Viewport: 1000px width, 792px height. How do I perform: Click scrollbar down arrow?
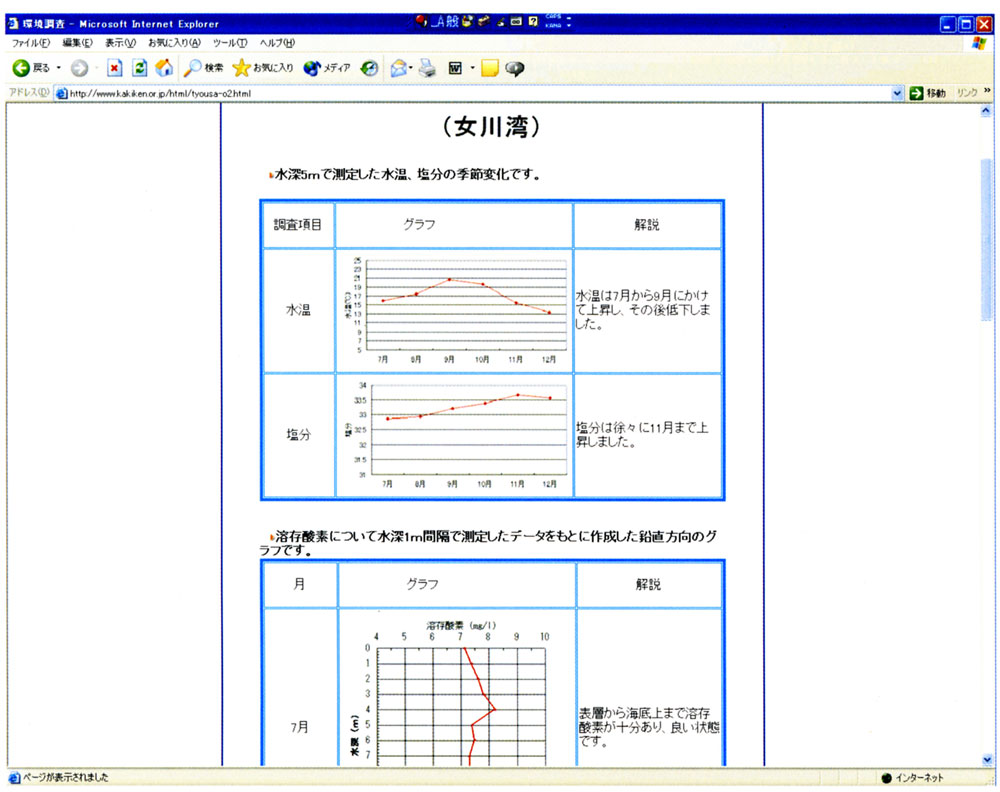point(987,759)
